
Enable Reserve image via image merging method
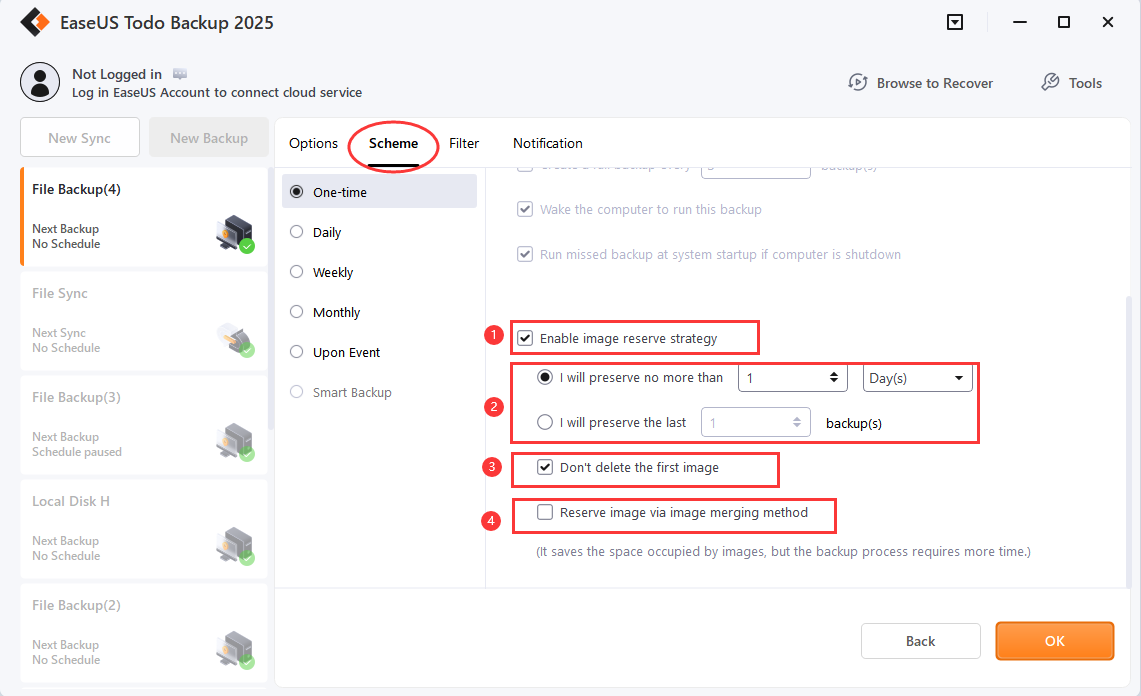click(x=545, y=513)
